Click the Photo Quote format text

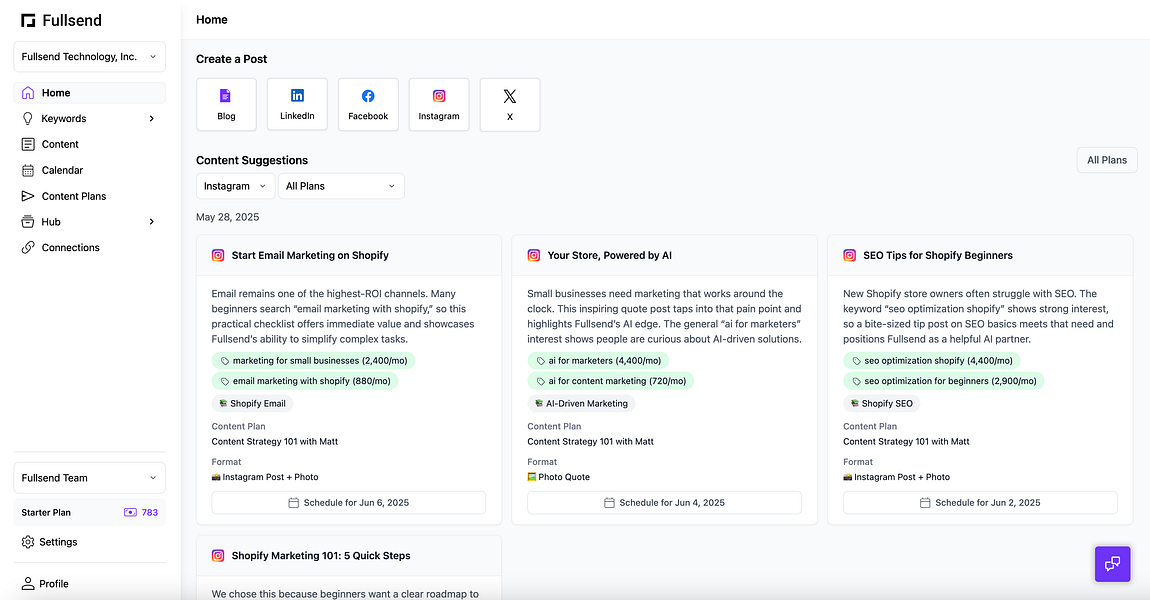point(564,477)
